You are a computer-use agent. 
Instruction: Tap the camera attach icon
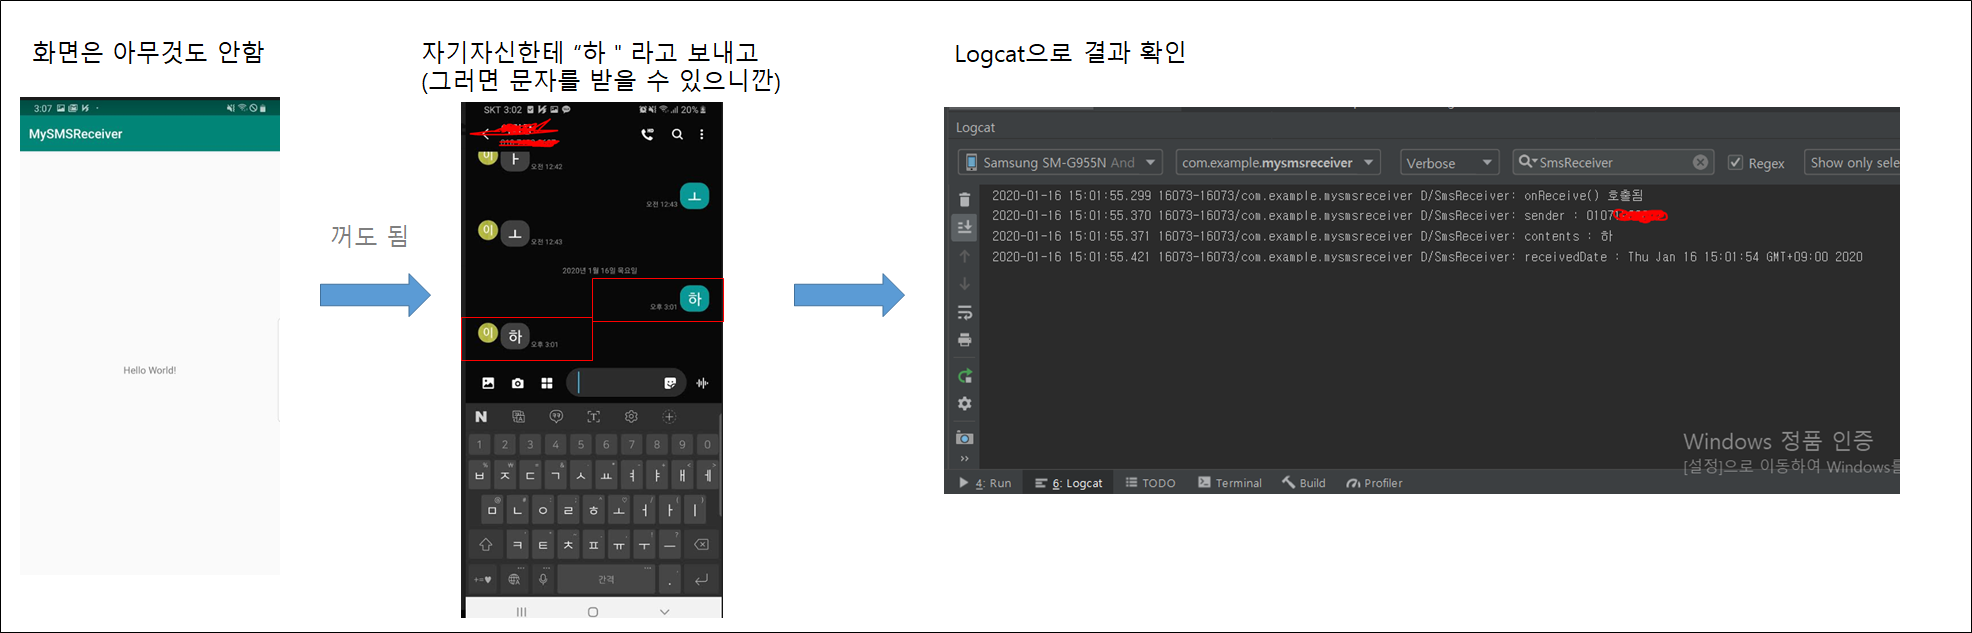pyautogui.click(x=517, y=383)
